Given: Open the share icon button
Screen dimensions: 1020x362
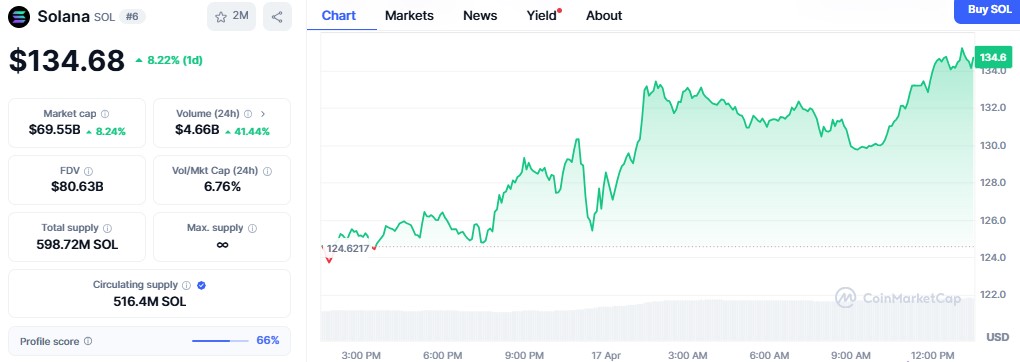Looking at the screenshot, I should [277, 16].
